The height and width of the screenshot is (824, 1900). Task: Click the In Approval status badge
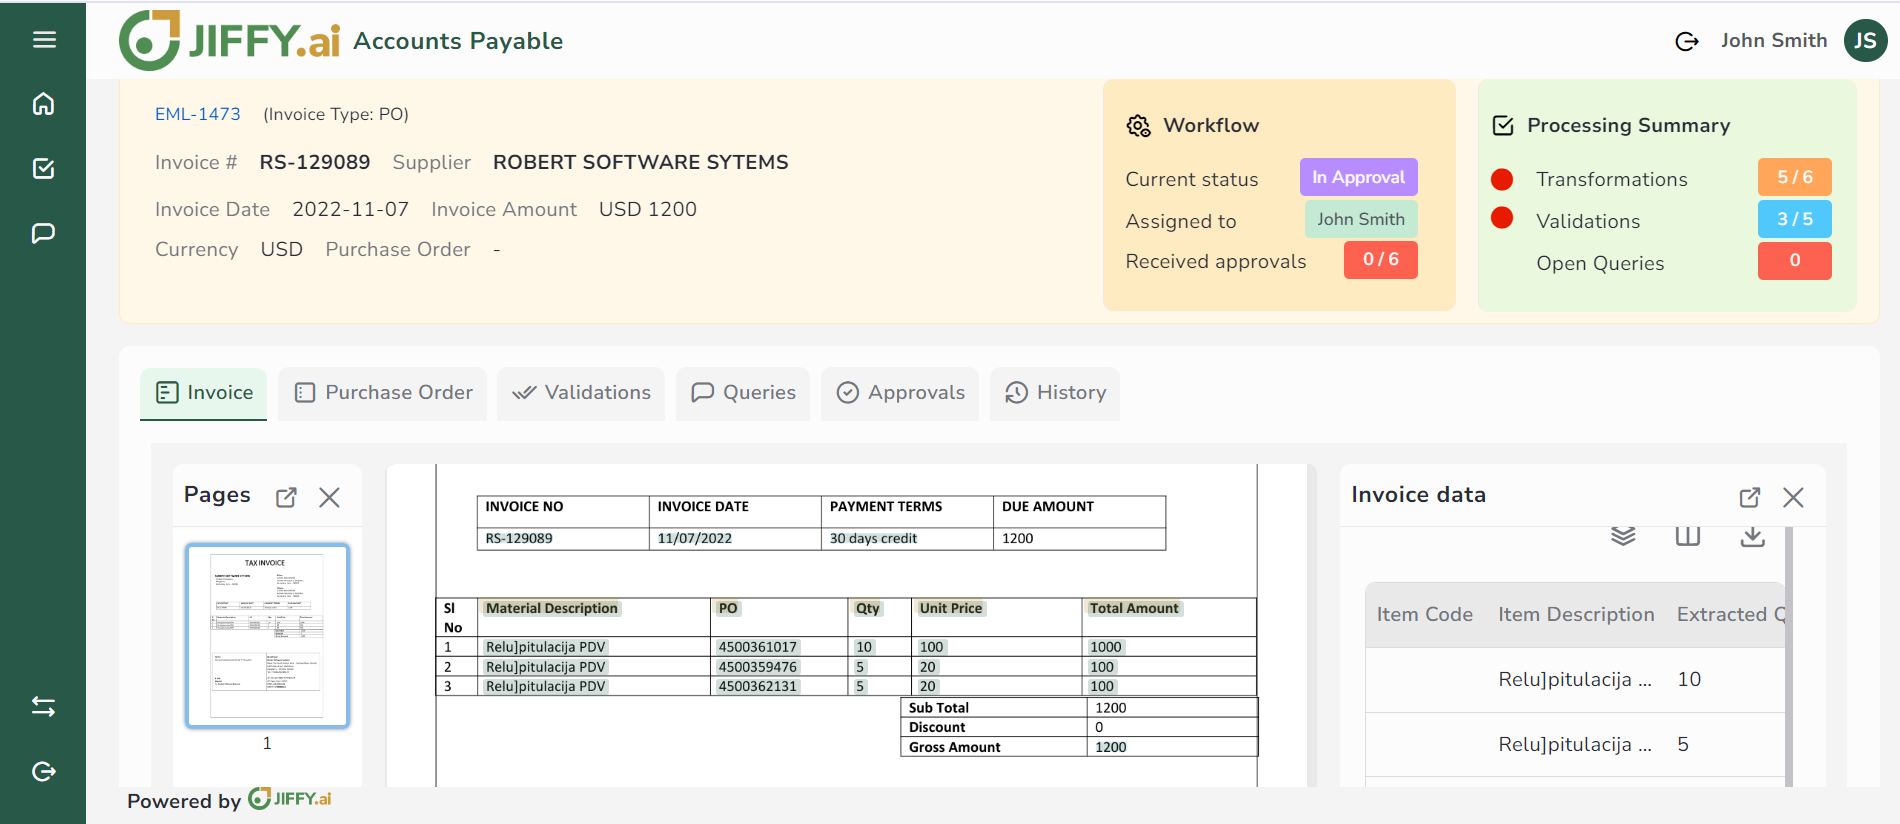click(1358, 177)
